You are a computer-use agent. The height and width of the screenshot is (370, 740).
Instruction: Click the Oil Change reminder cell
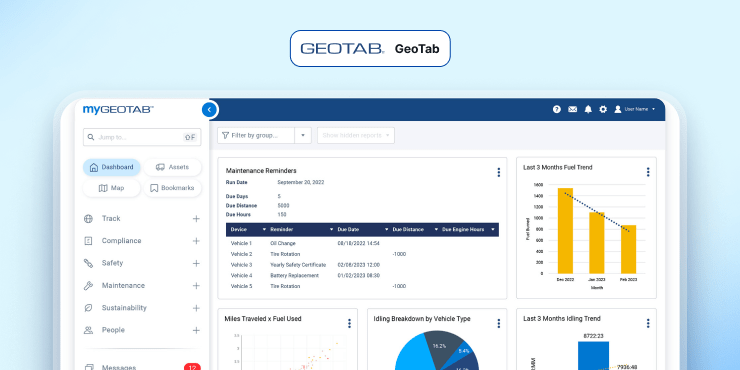coord(283,244)
